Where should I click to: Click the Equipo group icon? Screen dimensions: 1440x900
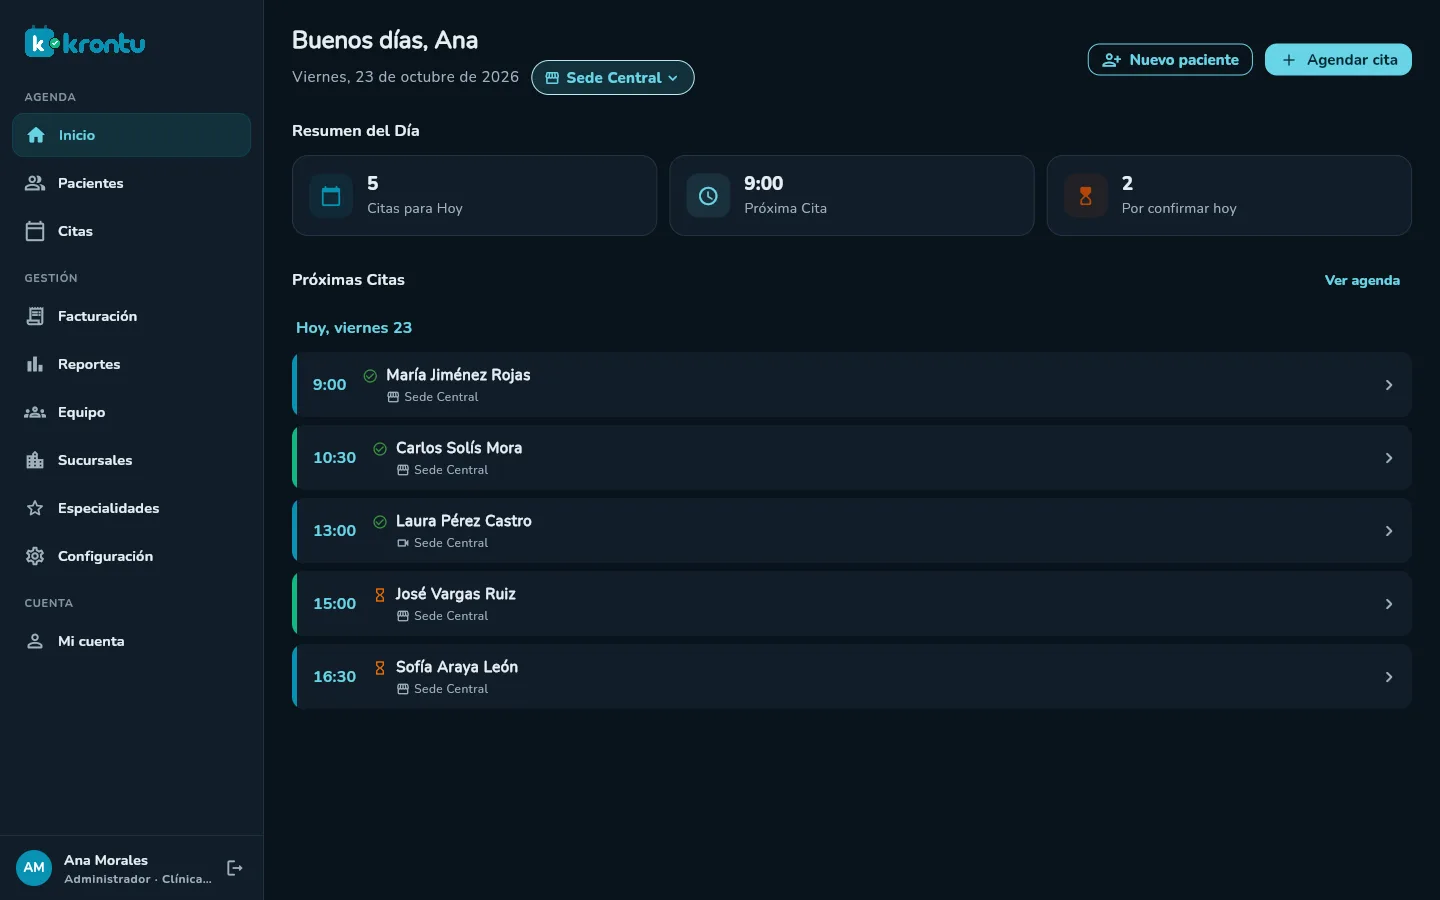[35, 412]
